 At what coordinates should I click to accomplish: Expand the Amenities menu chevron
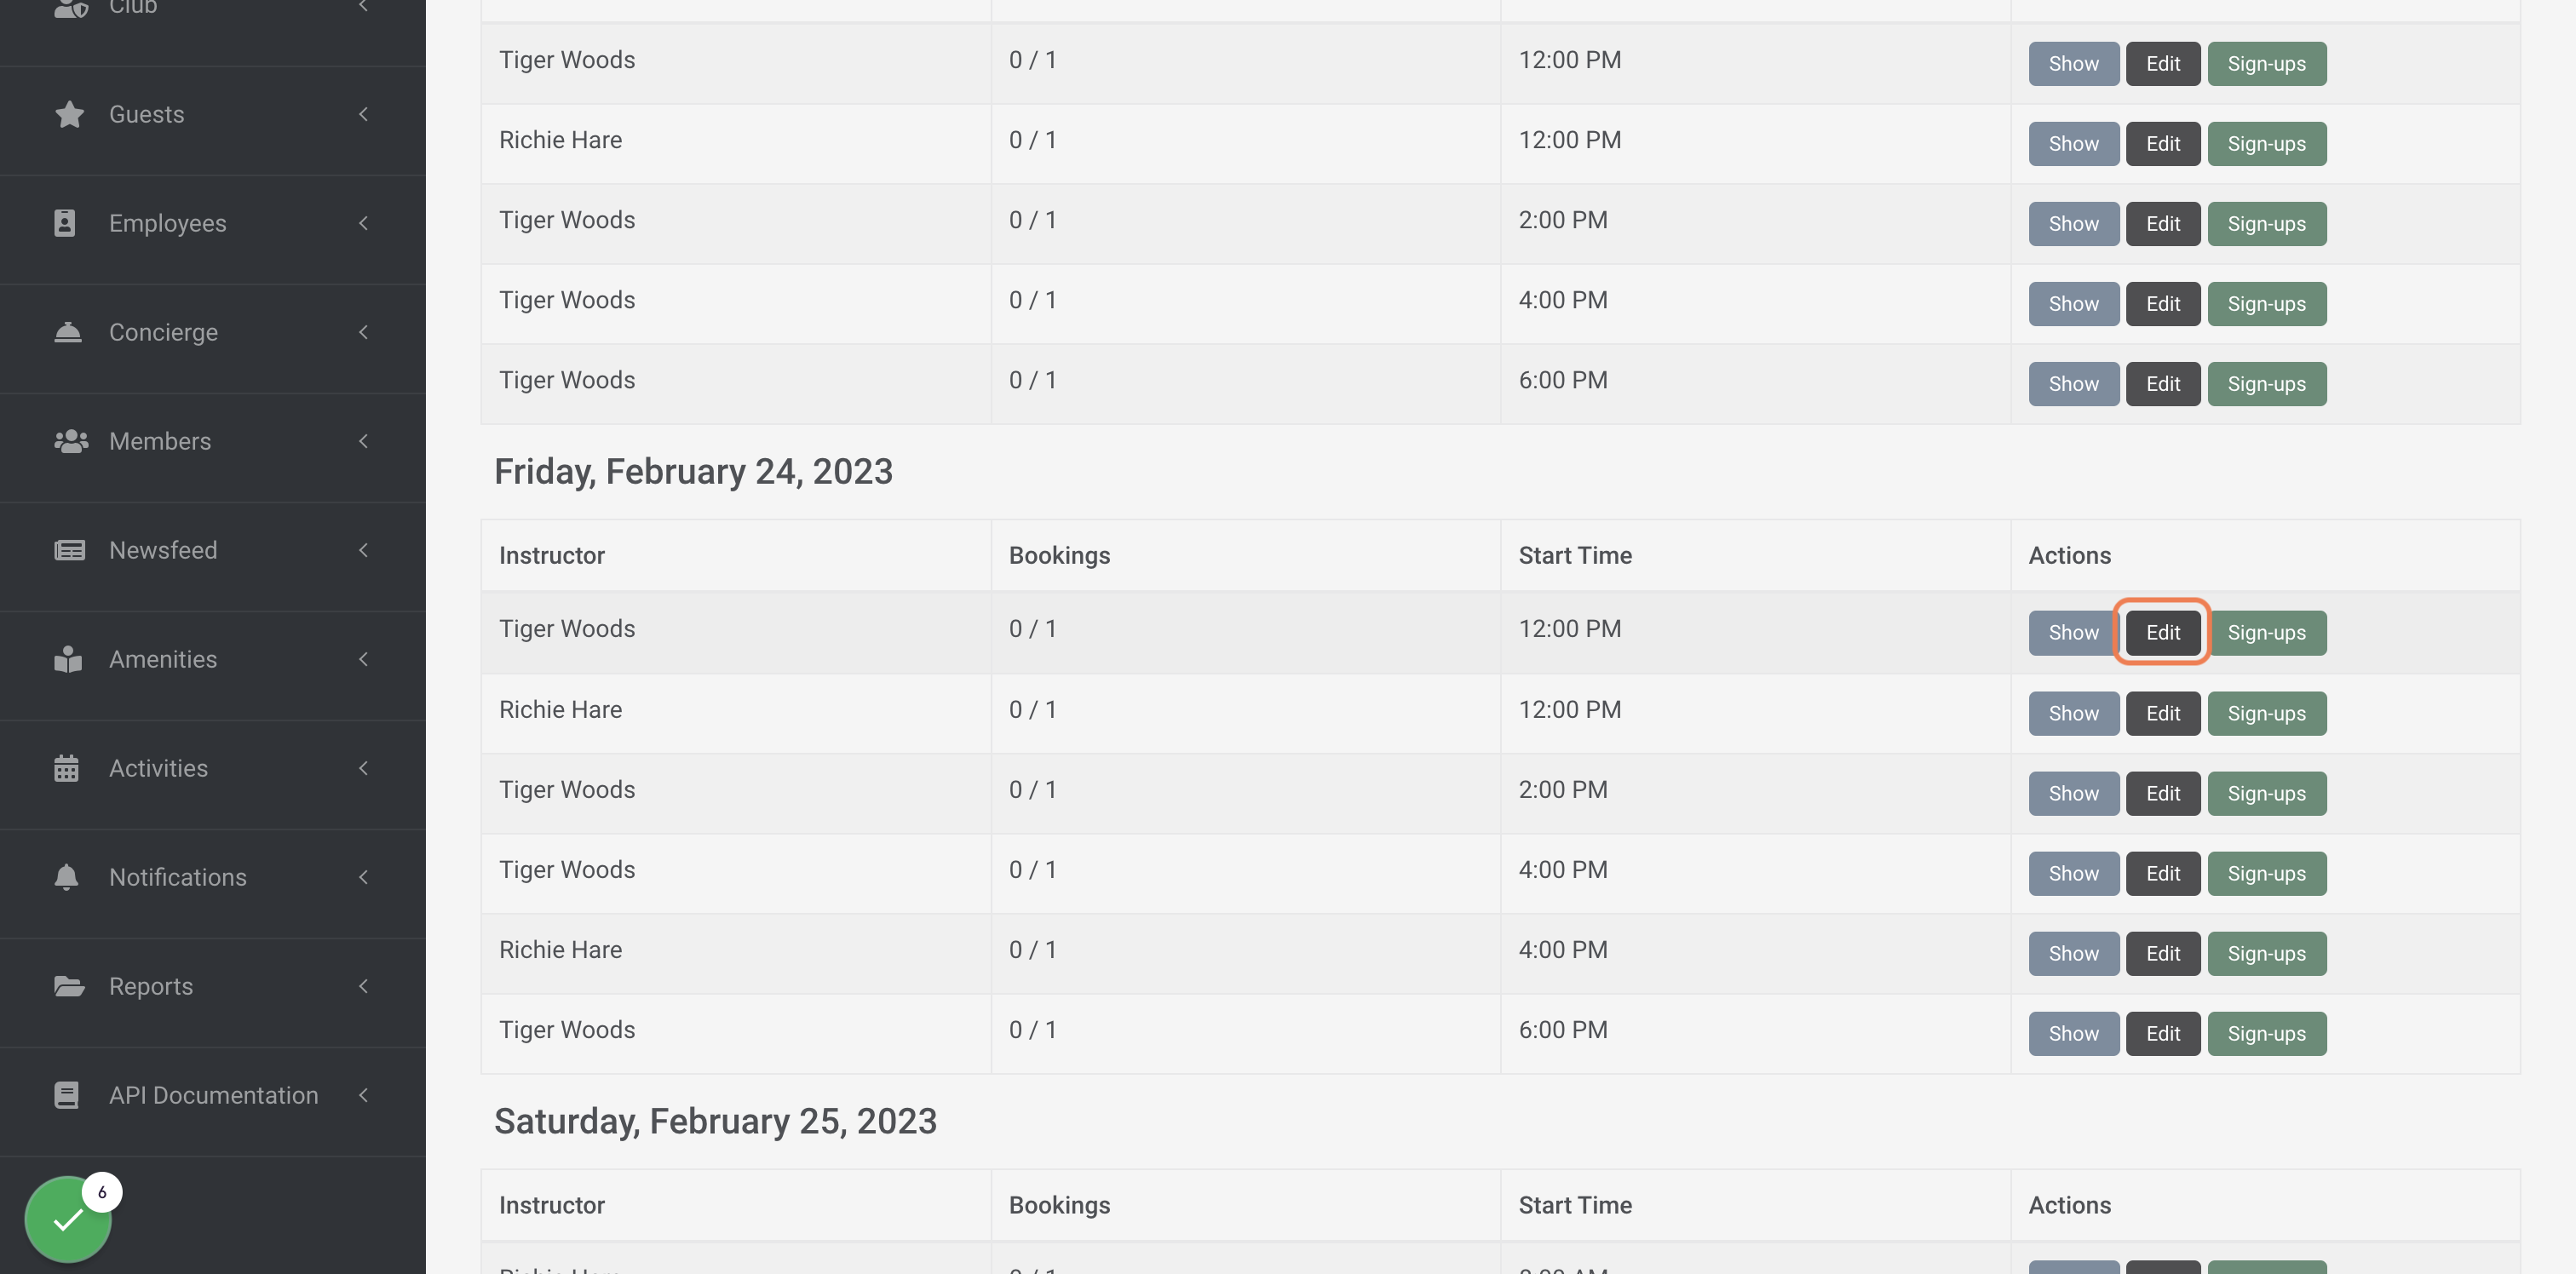363,659
